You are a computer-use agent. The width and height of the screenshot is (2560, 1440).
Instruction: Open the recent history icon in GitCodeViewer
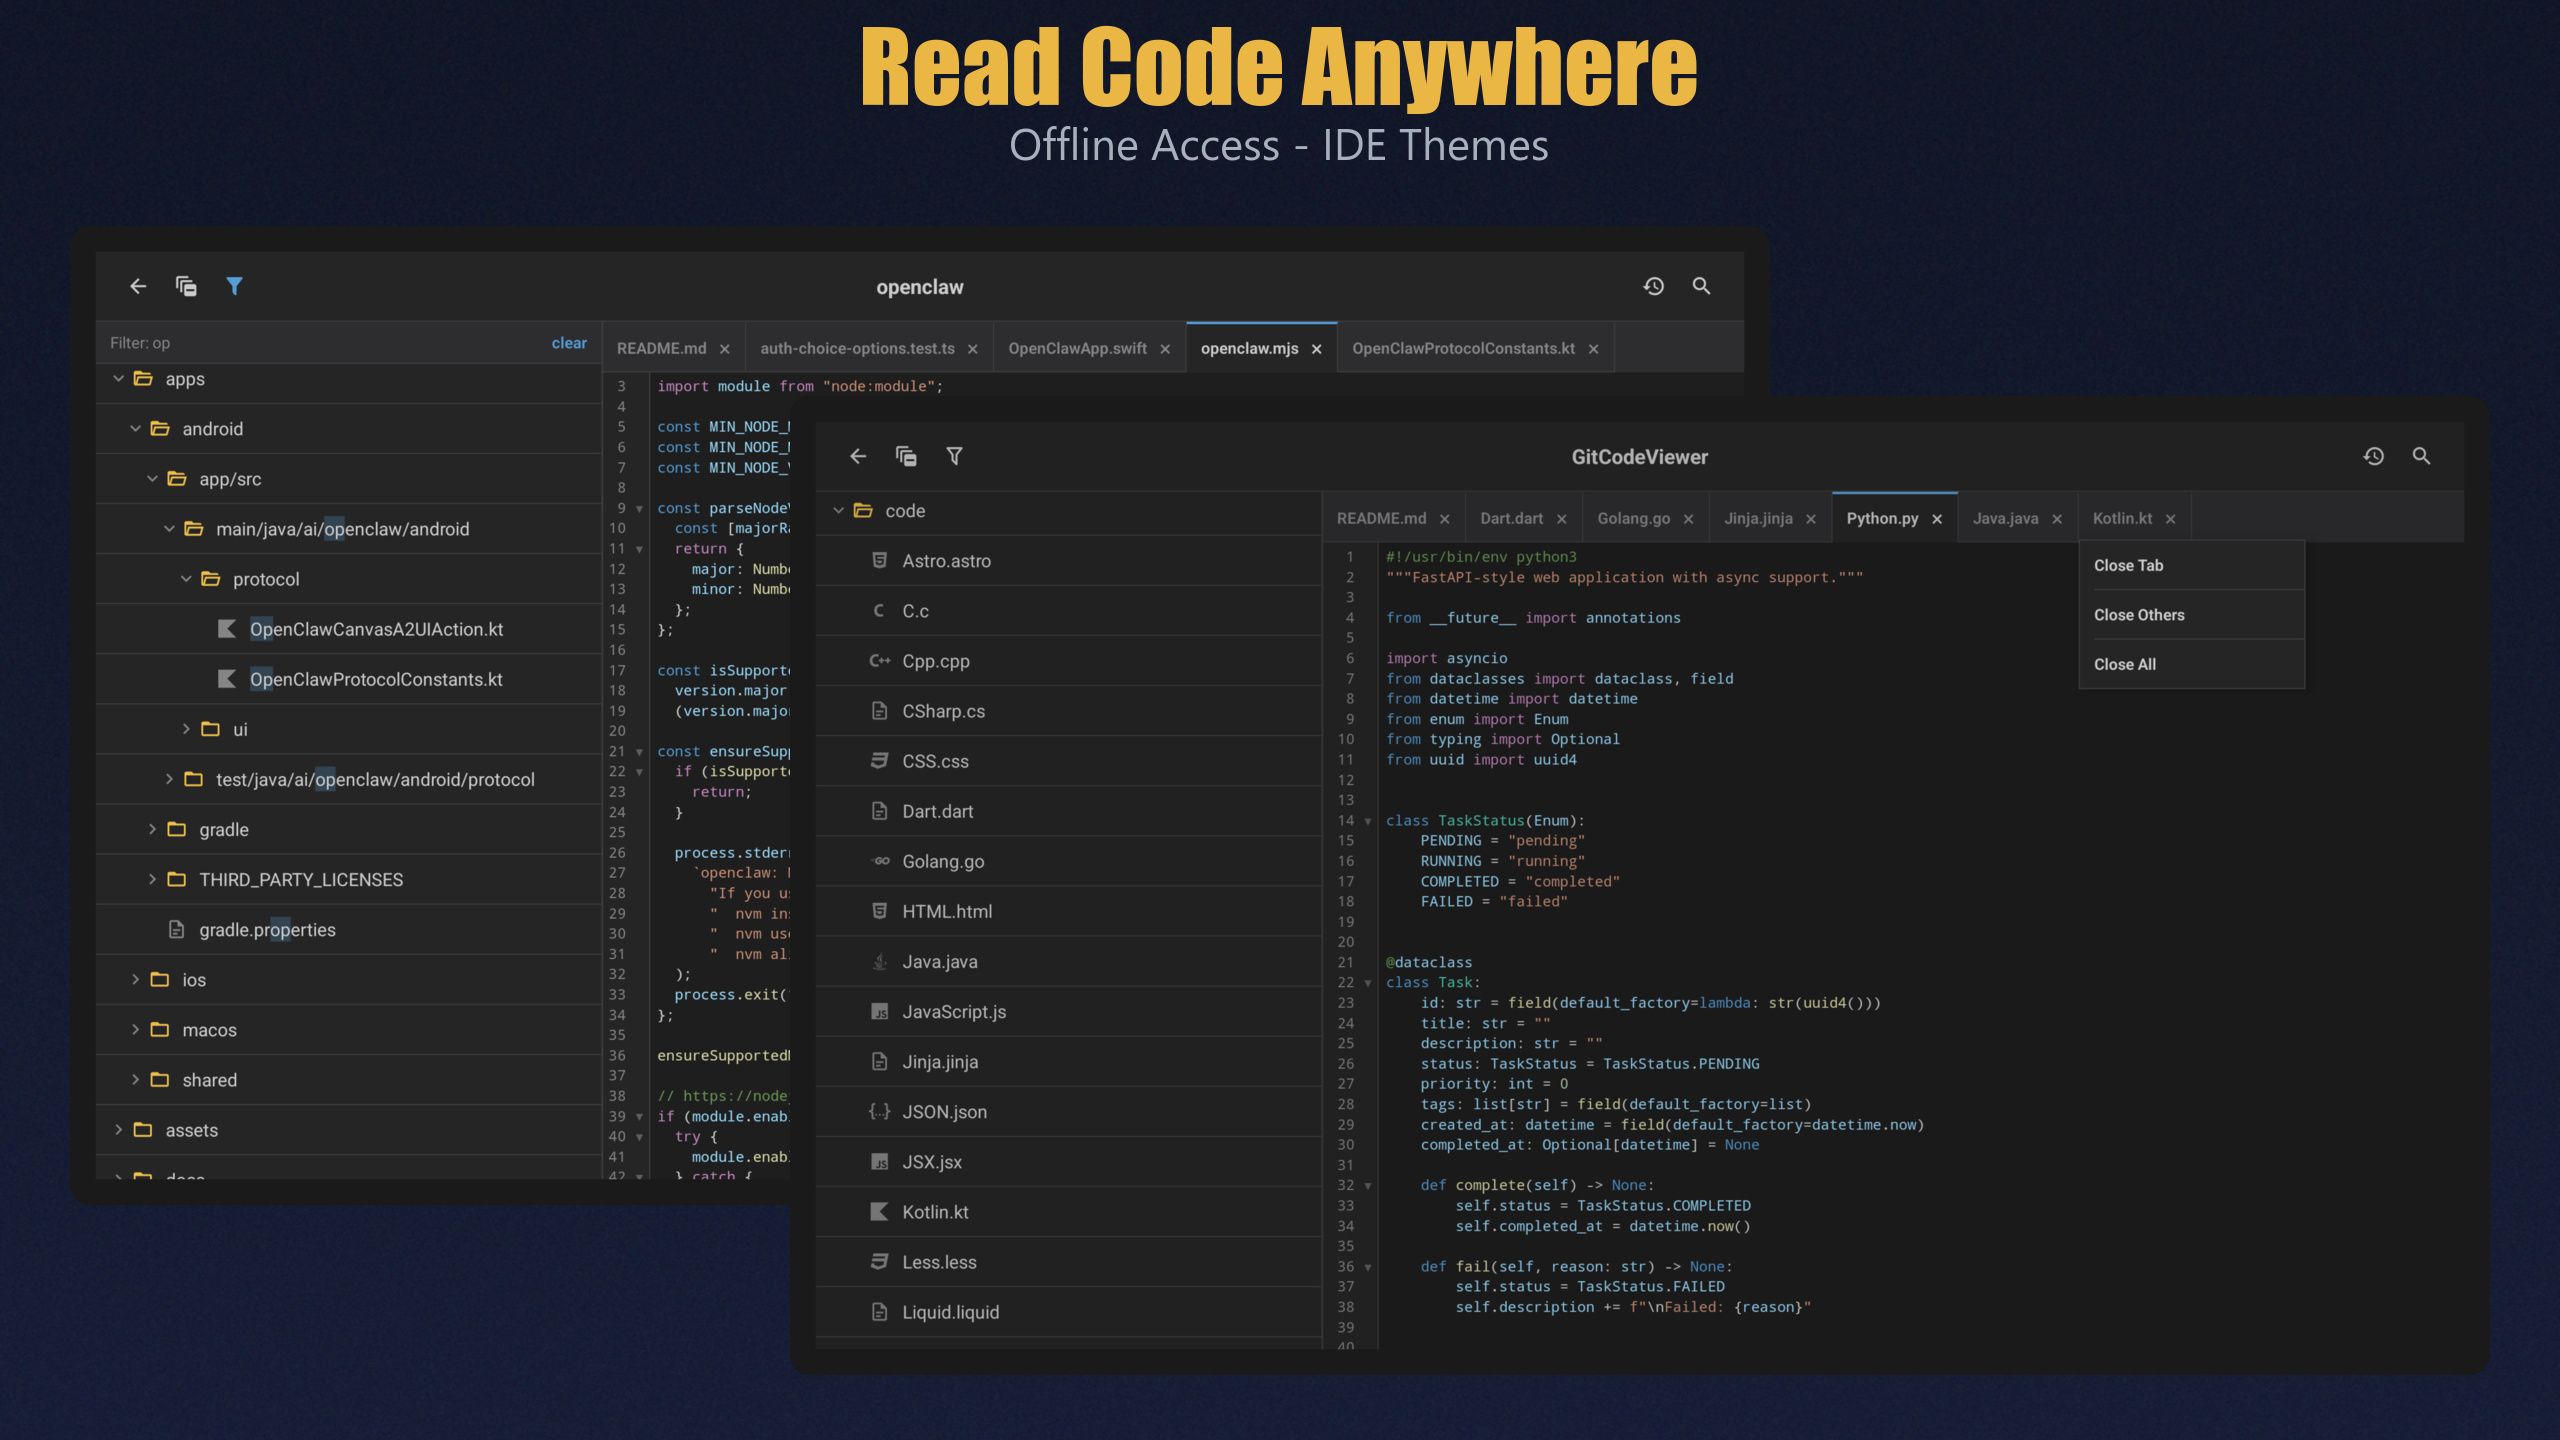point(2374,456)
